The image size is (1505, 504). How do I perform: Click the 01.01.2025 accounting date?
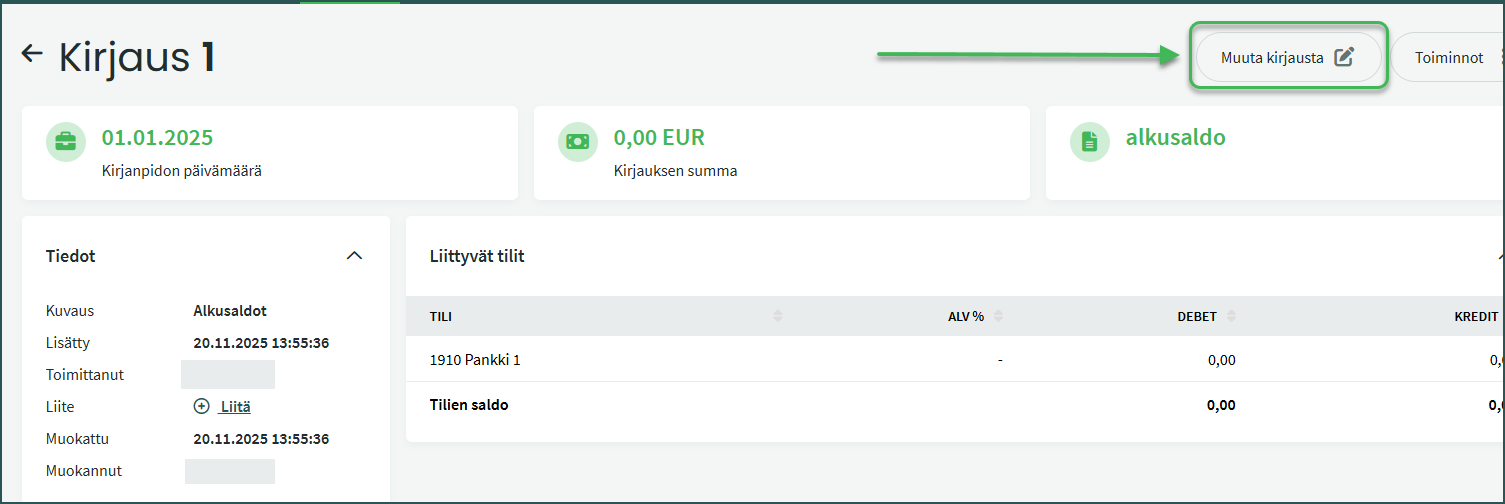tap(157, 138)
